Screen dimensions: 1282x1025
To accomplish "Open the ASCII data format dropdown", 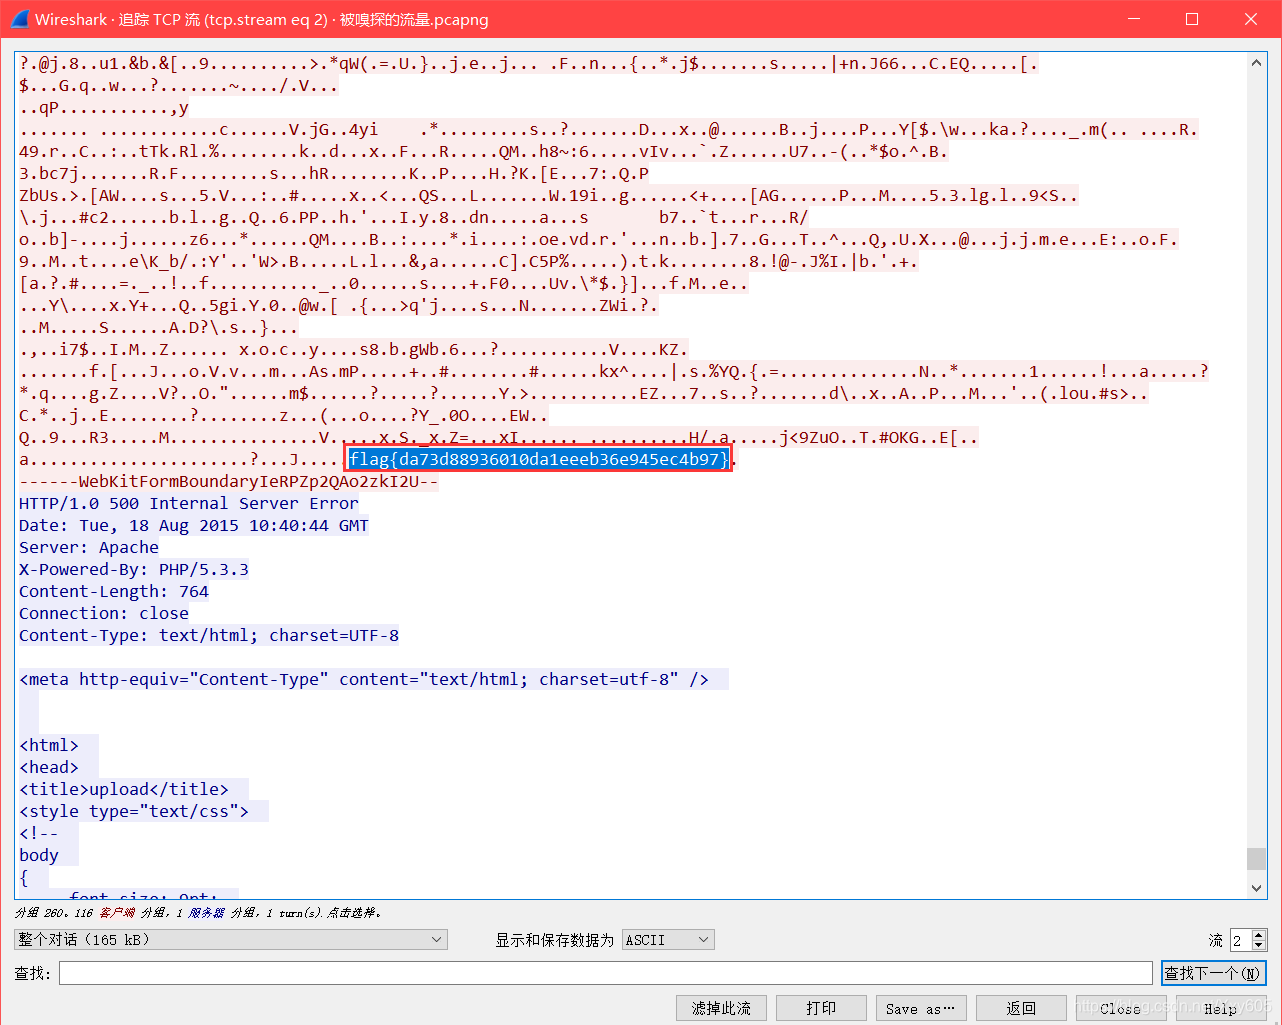I will (668, 940).
